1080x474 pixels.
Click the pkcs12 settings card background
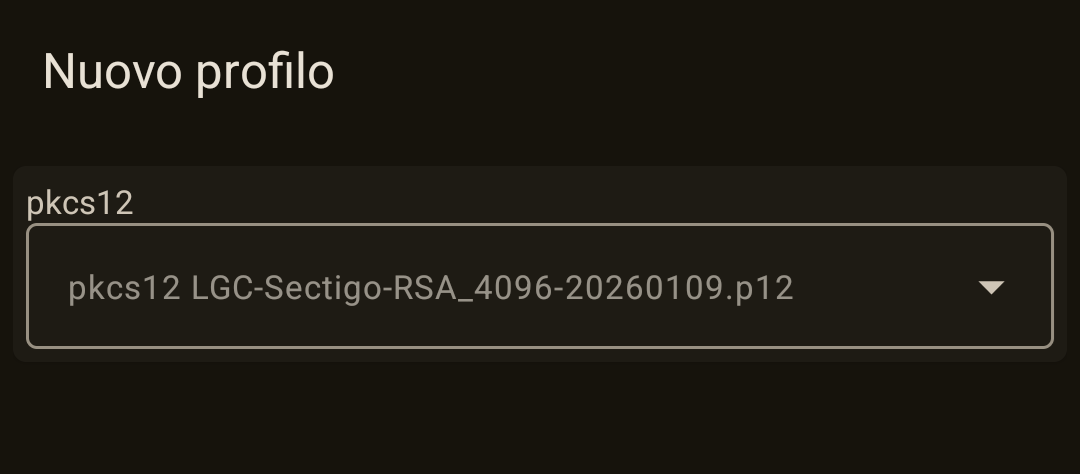click(540, 264)
